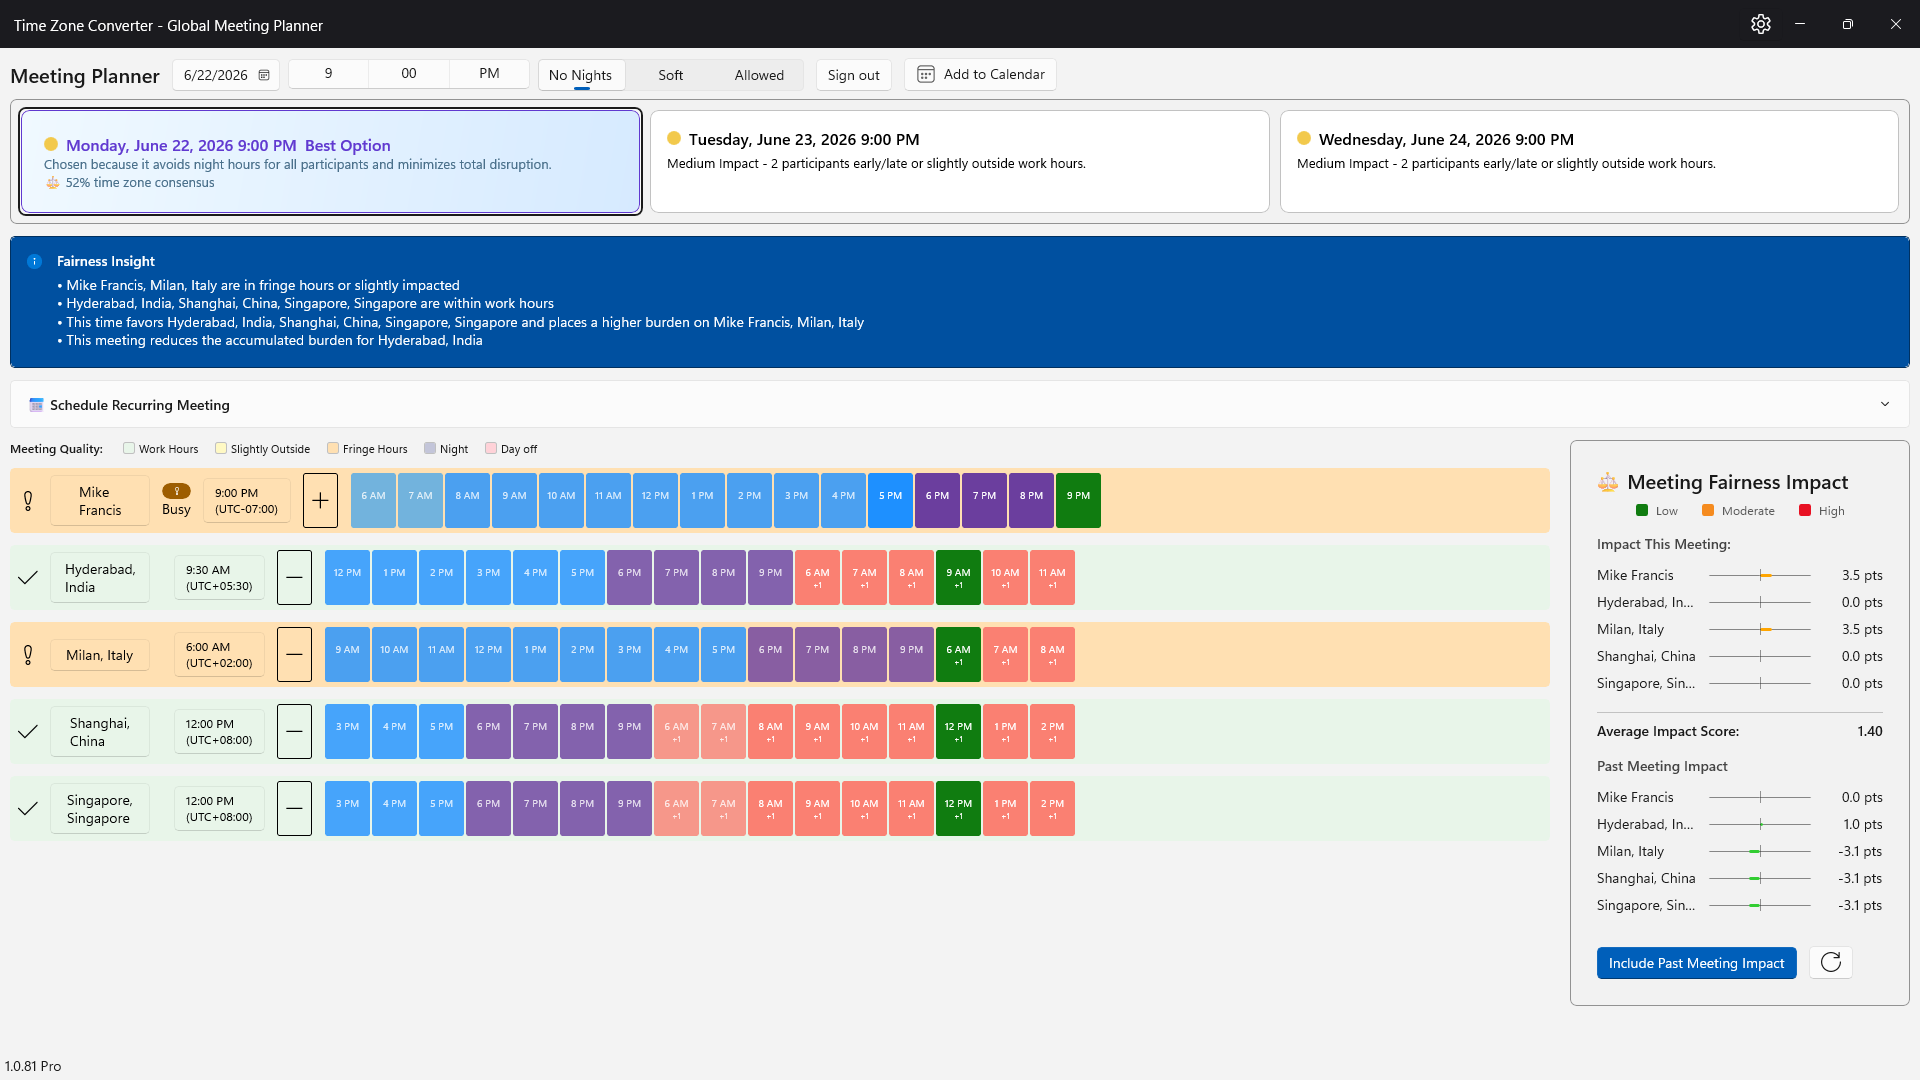Open the AM/PM selector
This screenshot has width=1920, height=1080.
coord(489,74)
